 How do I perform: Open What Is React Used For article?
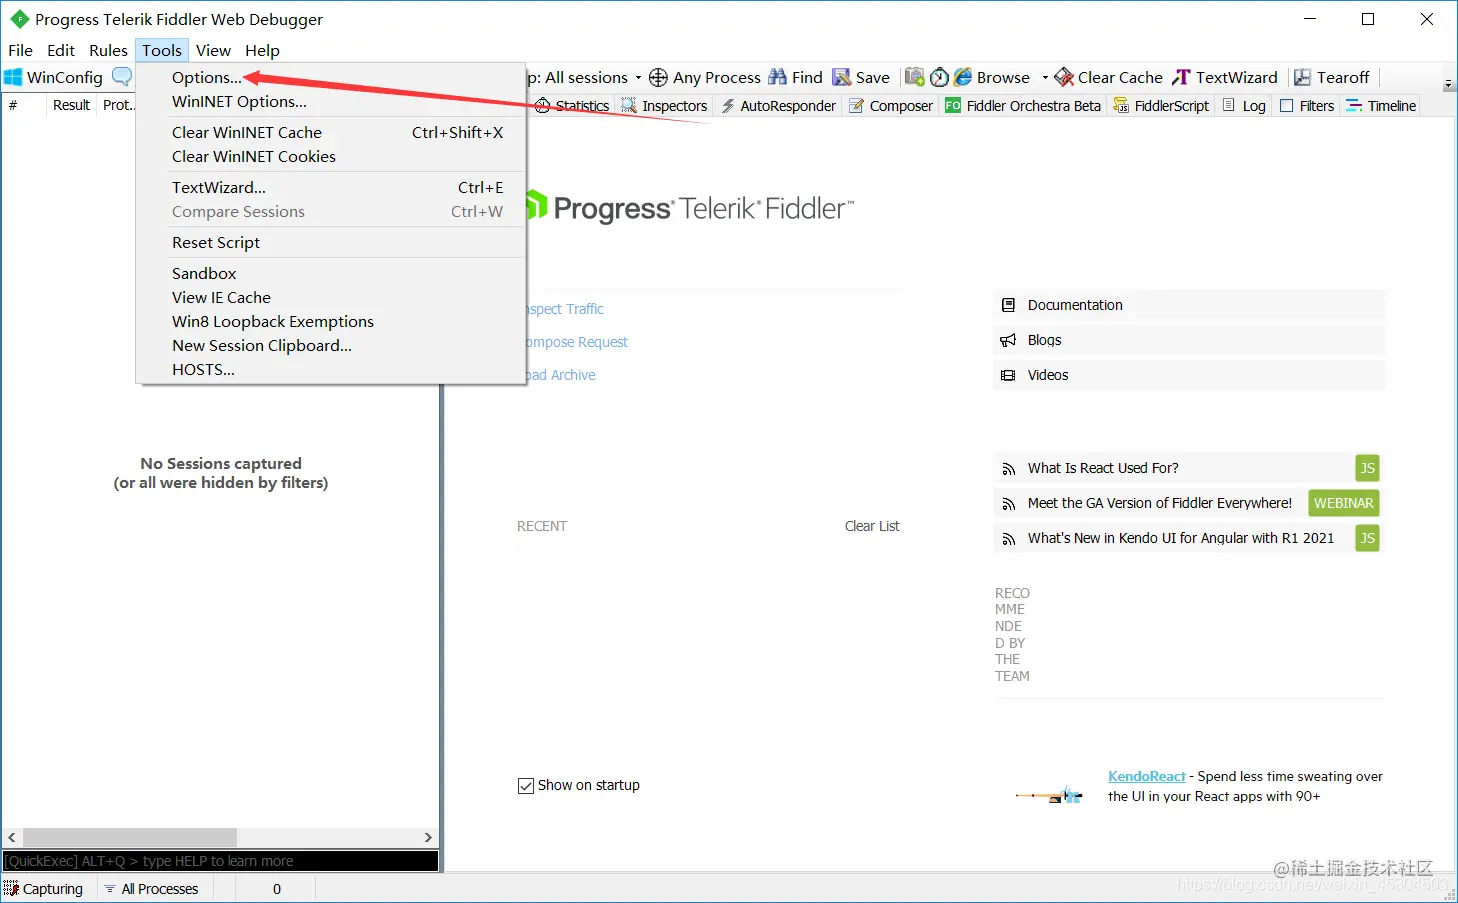click(x=1103, y=468)
